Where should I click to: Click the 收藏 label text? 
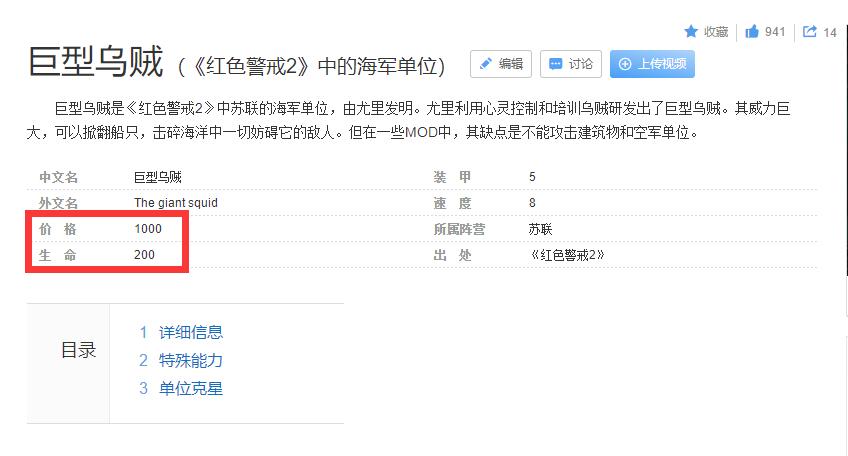(x=716, y=32)
